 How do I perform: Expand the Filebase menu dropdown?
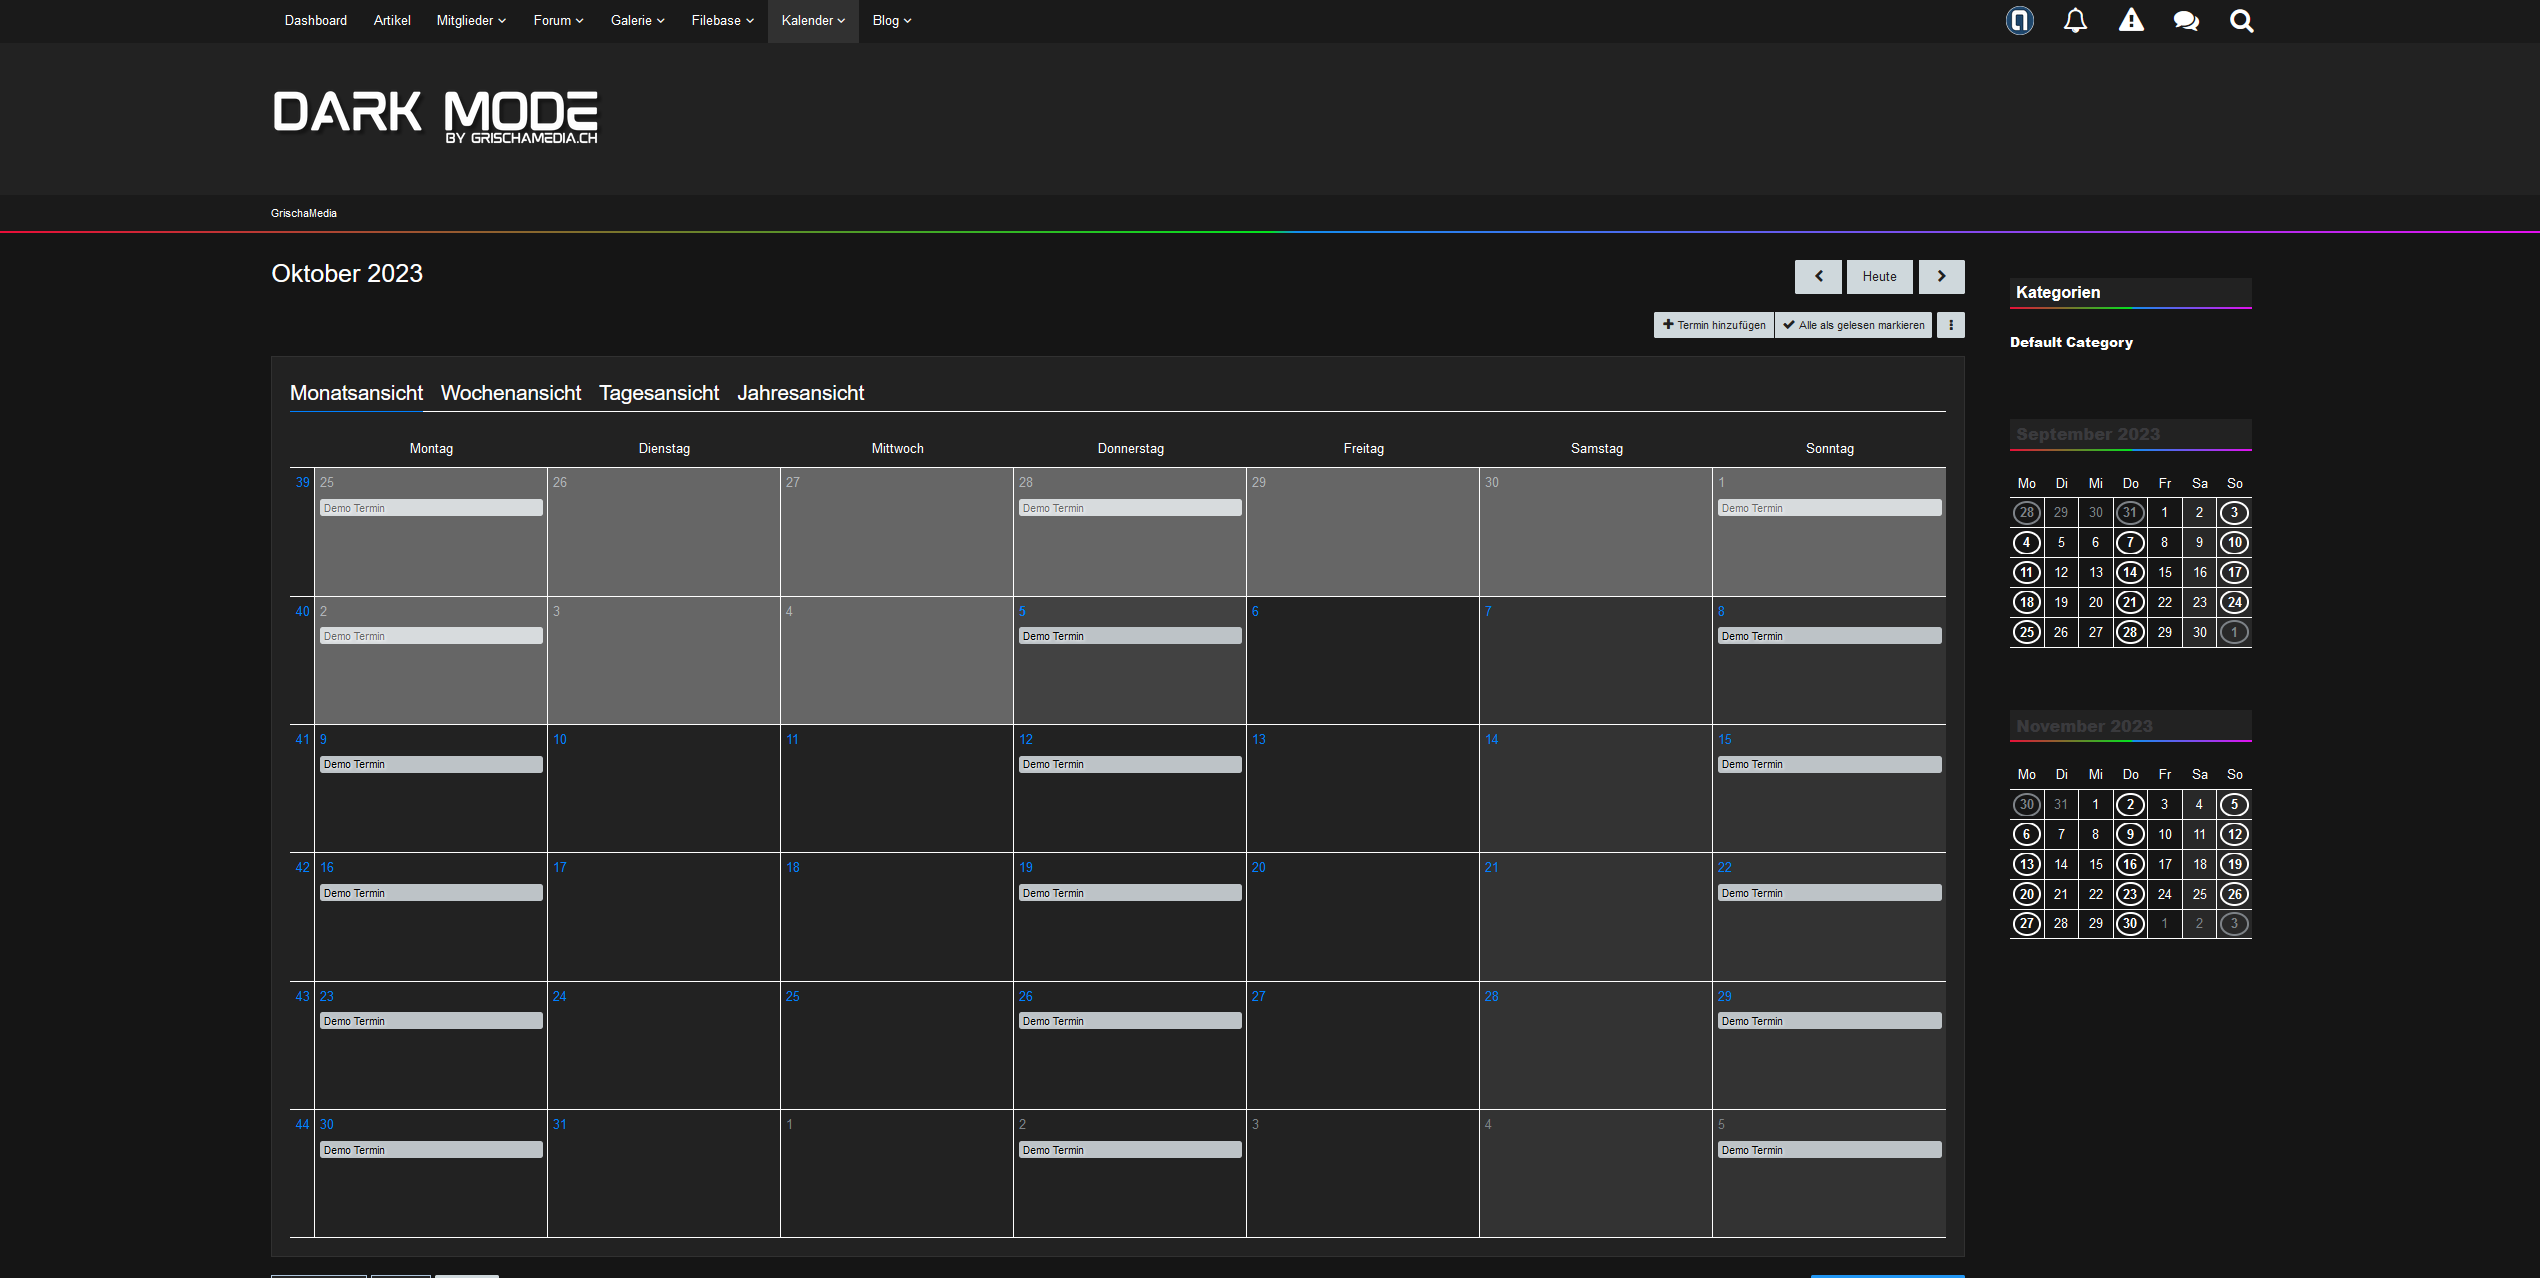pos(722,21)
